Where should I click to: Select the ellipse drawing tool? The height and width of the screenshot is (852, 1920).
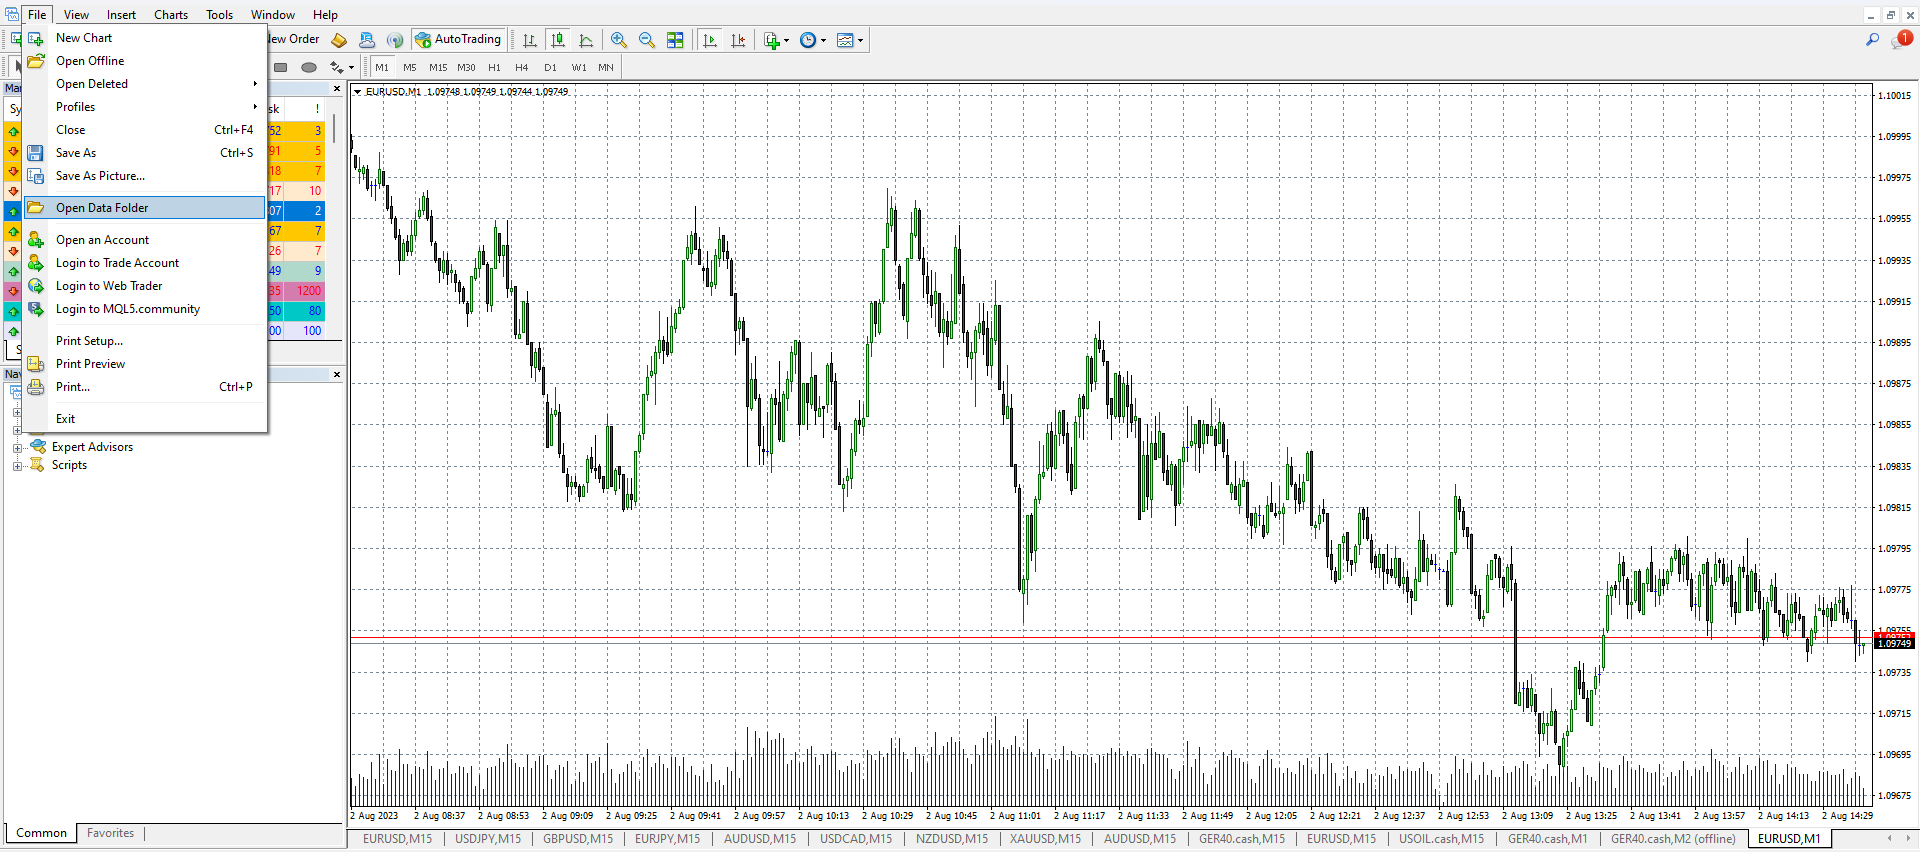[309, 67]
